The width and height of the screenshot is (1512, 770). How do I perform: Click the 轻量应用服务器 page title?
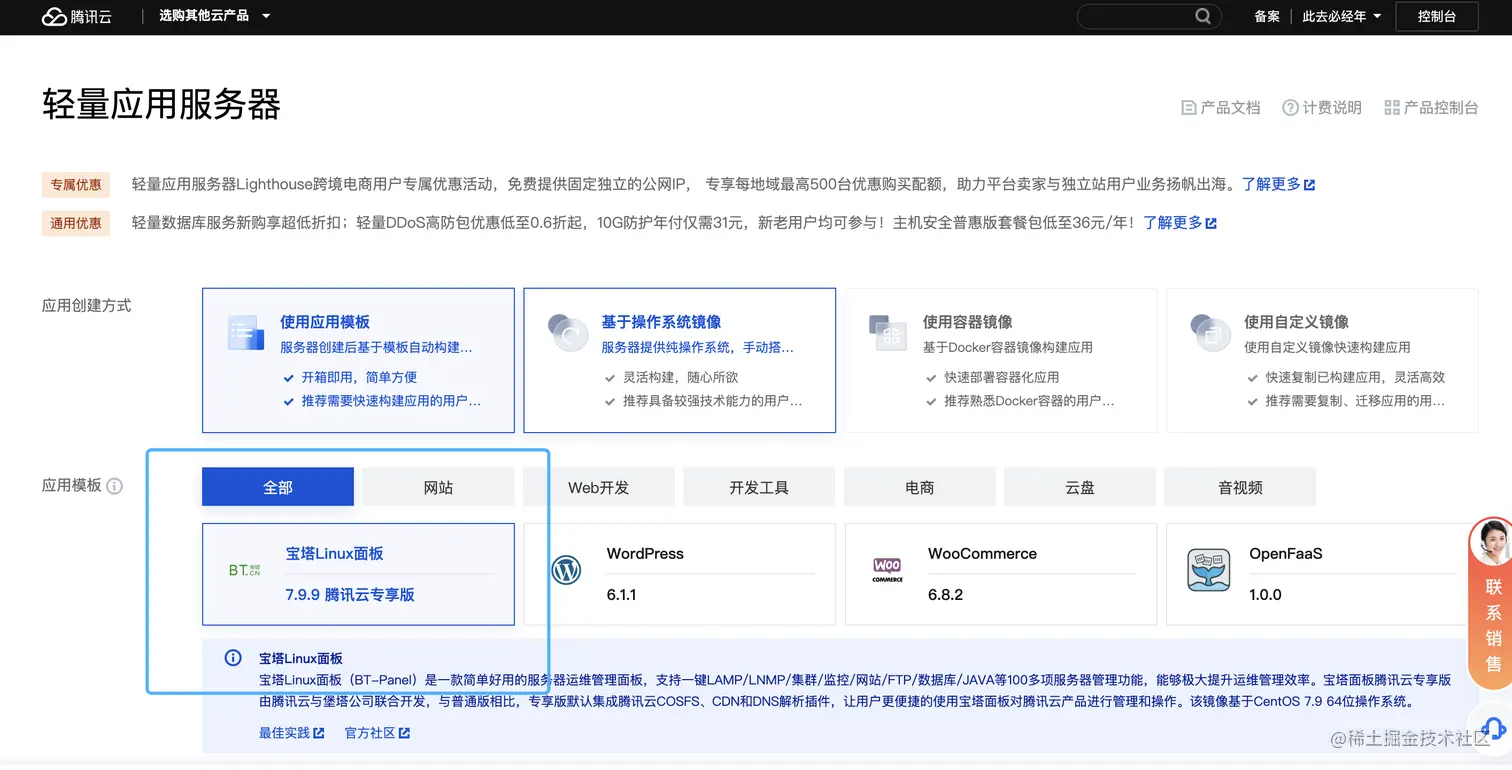[161, 105]
